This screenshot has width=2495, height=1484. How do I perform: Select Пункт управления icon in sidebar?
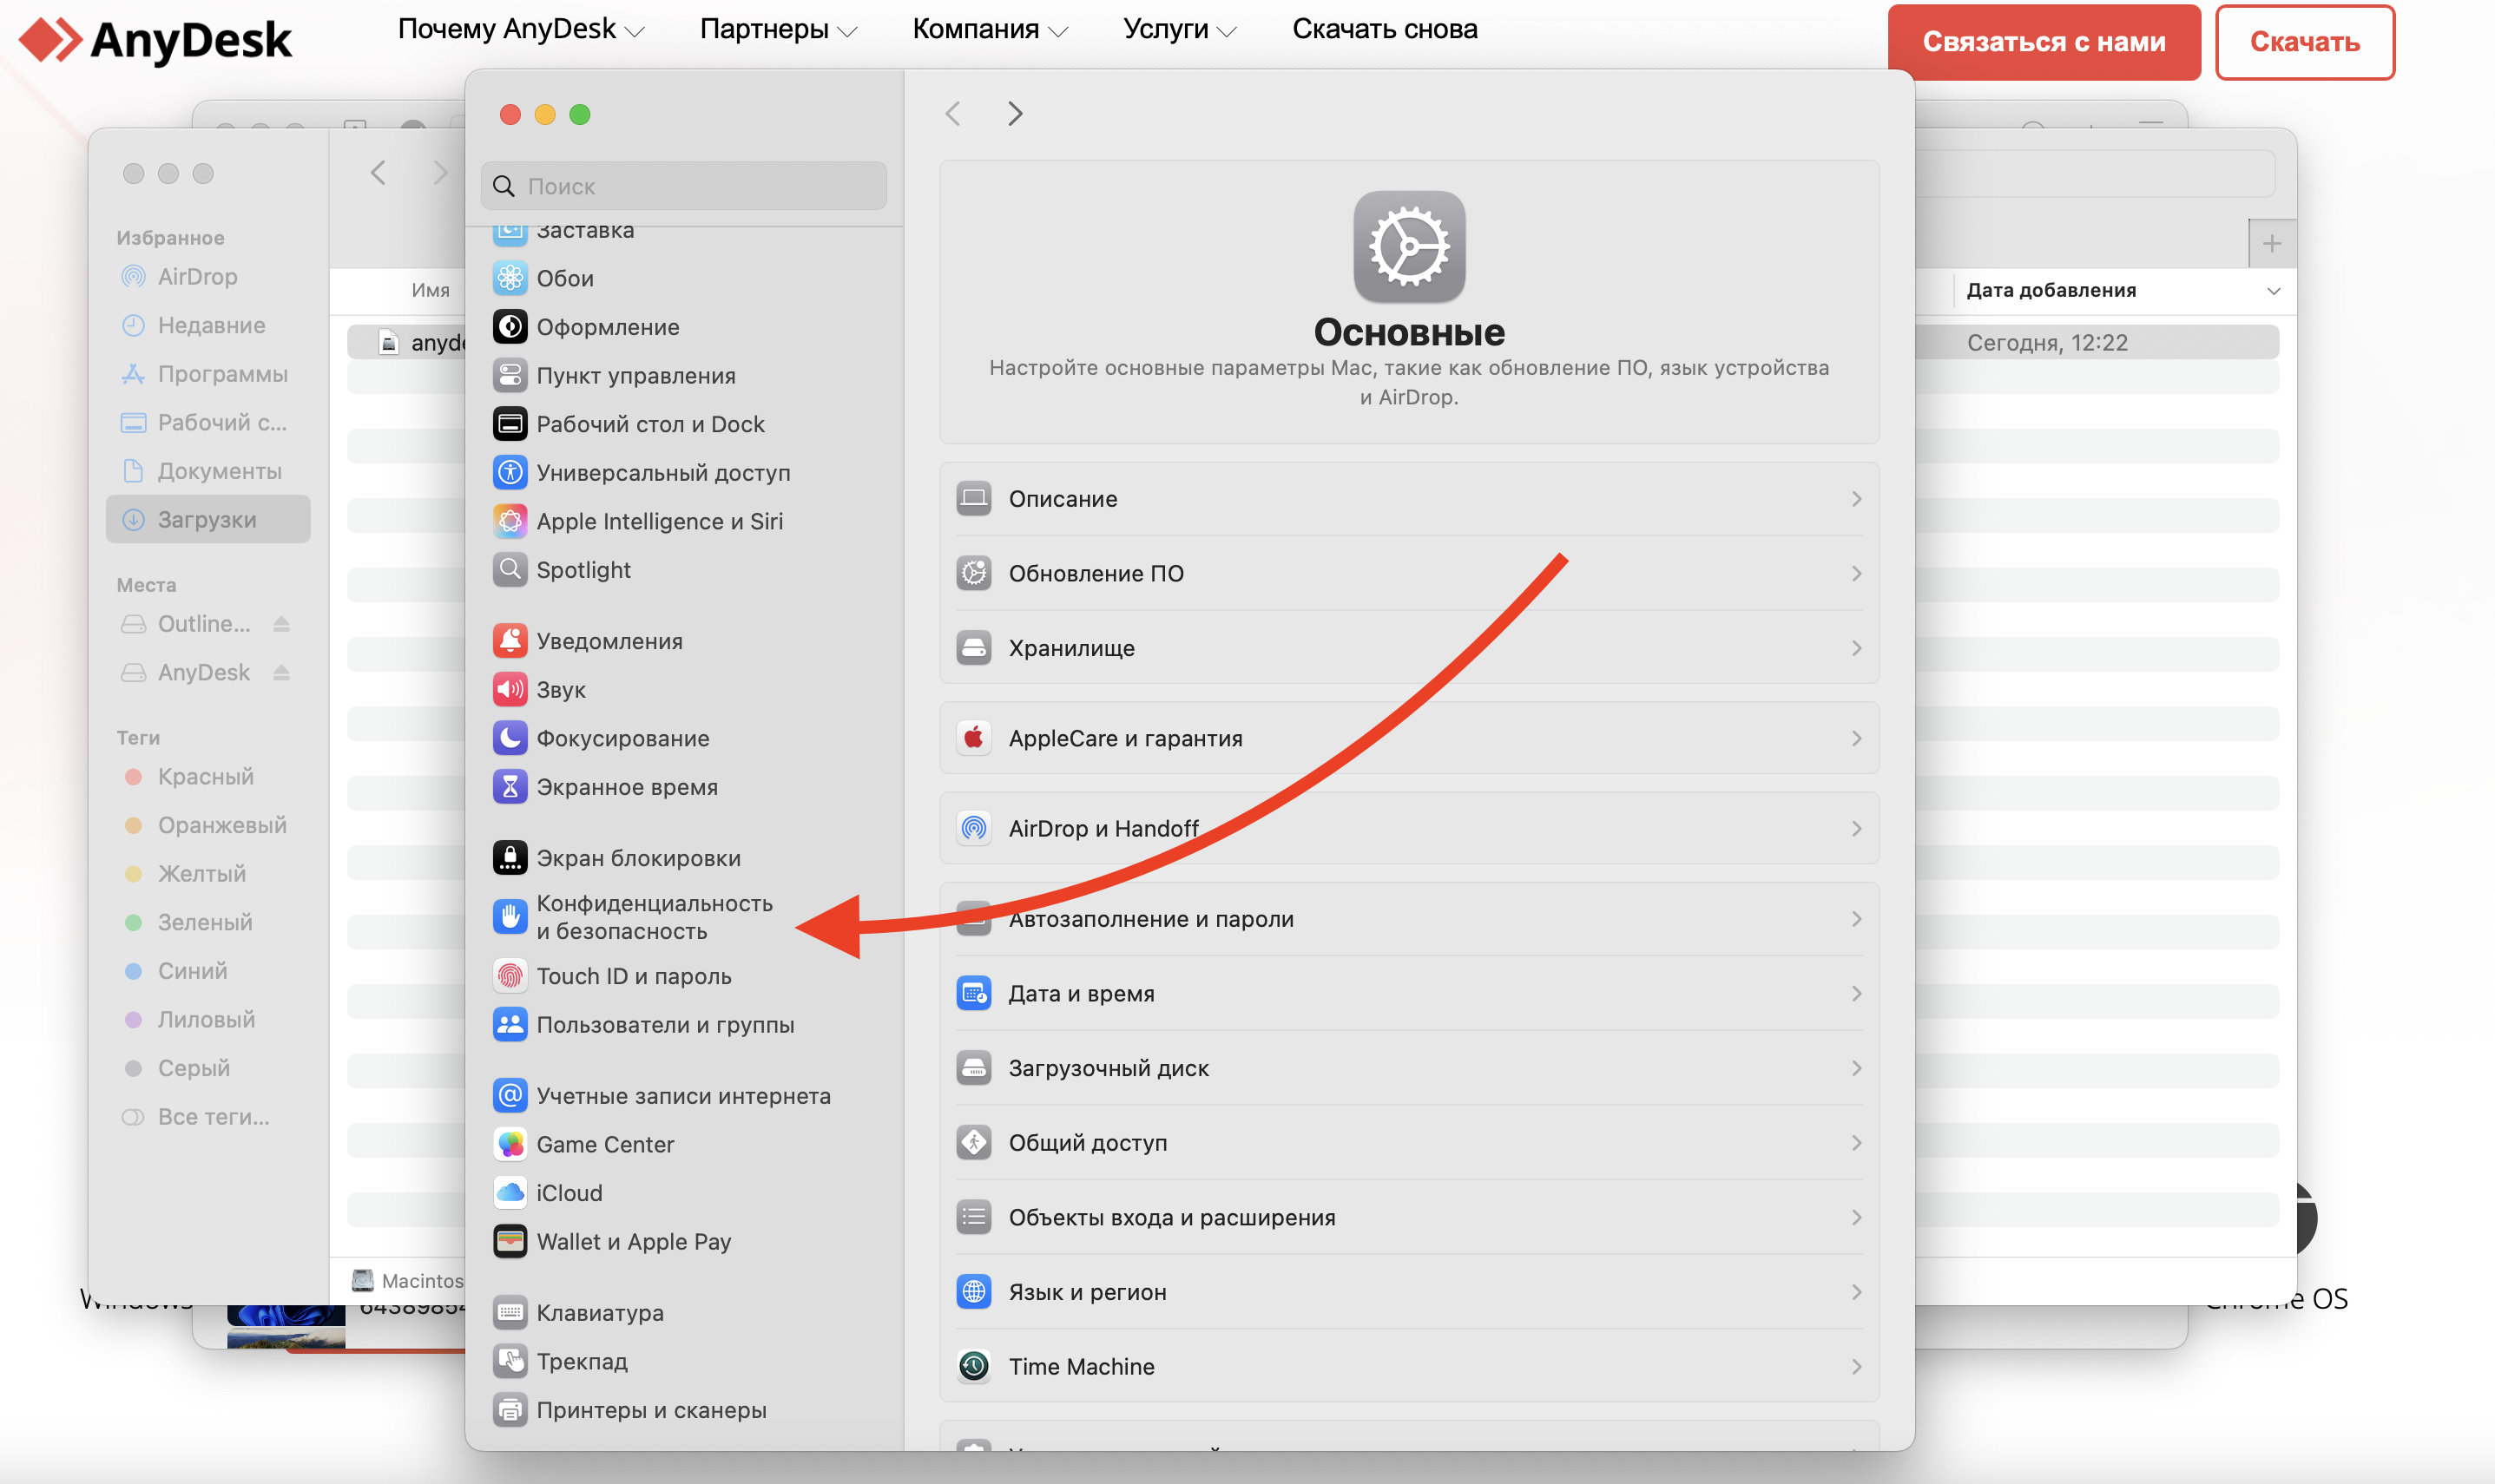510,375
